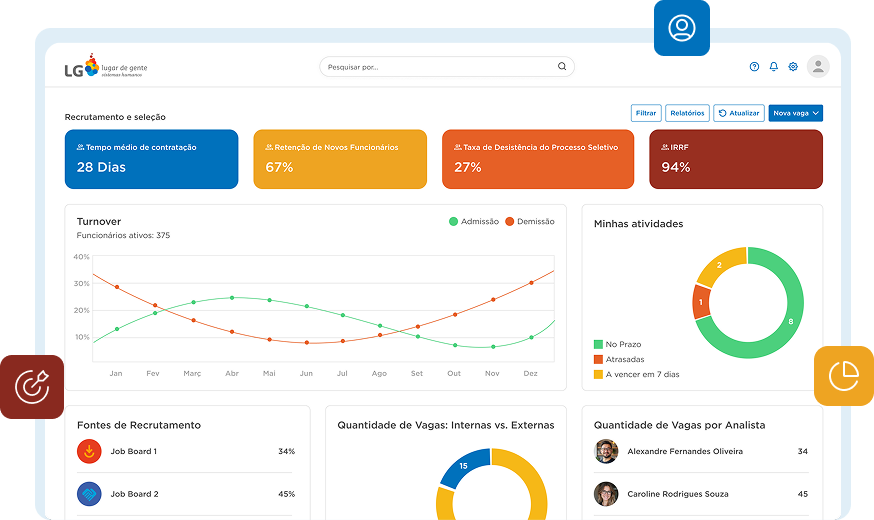Click the search magnifier icon
Image resolution: width=874 pixels, height=520 pixels.
[562, 67]
